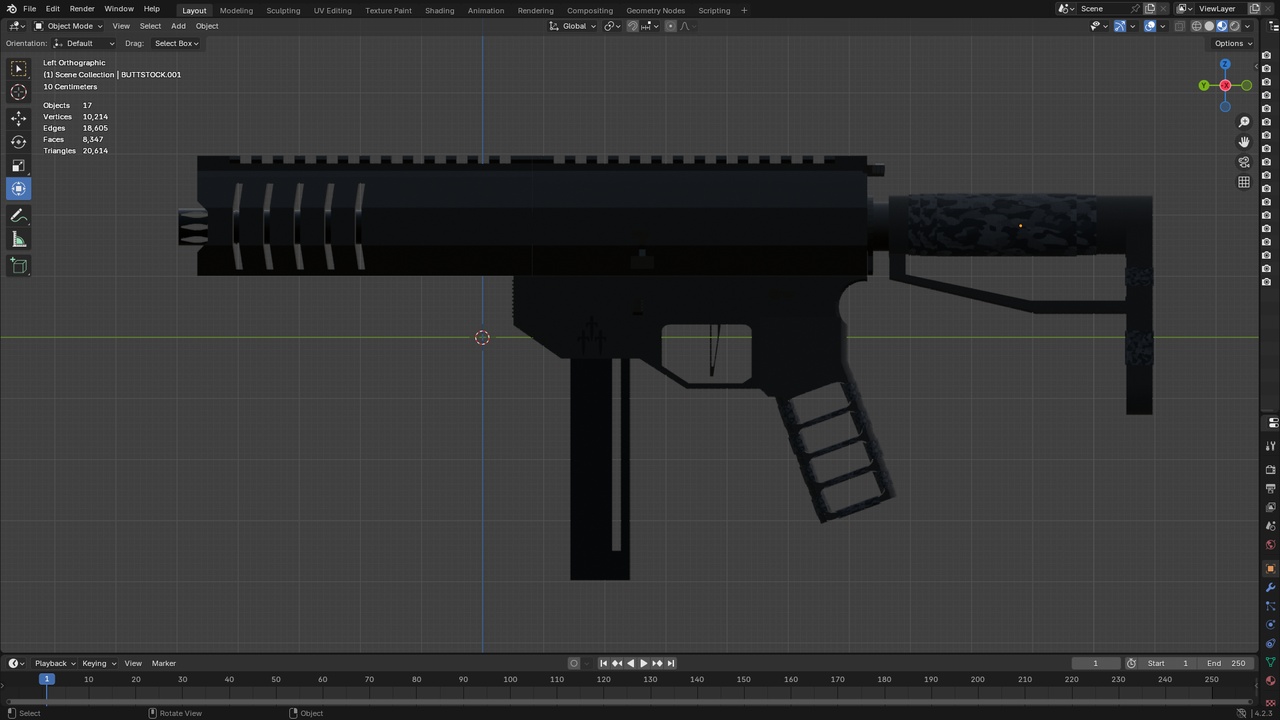Viewport: 1280px width, 720px height.
Task: Open the timeline Playback dropdown
Action: tap(55, 663)
